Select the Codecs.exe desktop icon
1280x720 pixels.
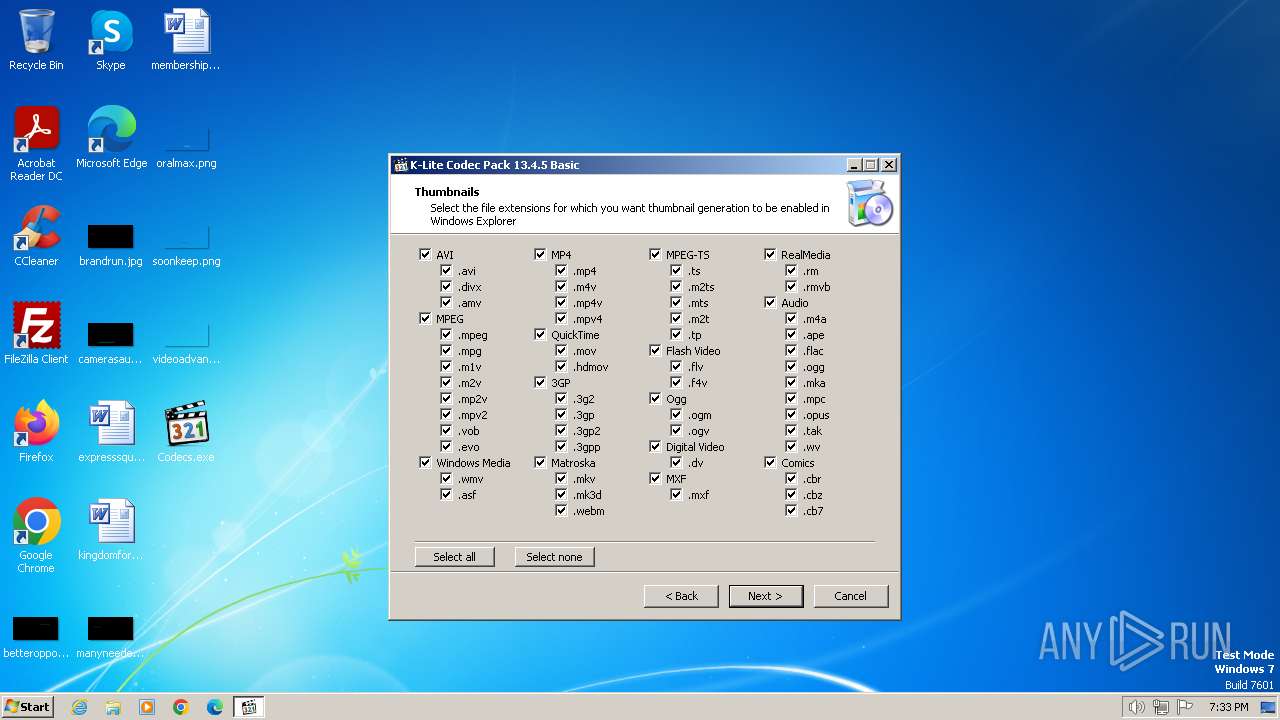click(x=186, y=432)
